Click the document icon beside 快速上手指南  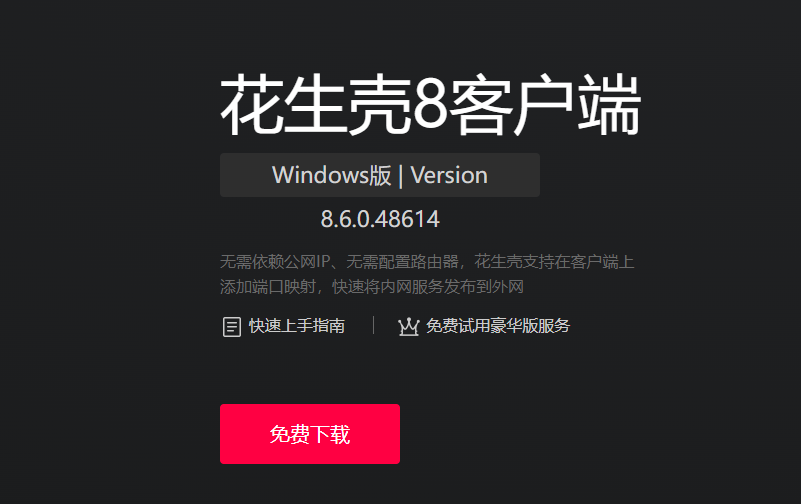[x=231, y=326]
